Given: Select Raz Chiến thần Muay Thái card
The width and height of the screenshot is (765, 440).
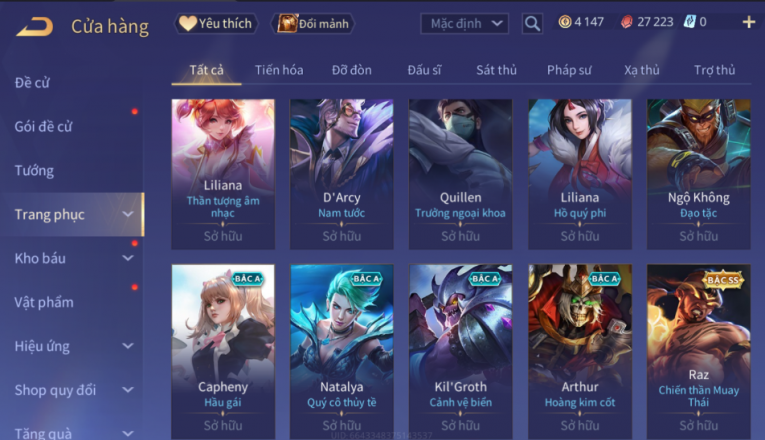Looking at the screenshot, I should [x=699, y=352].
